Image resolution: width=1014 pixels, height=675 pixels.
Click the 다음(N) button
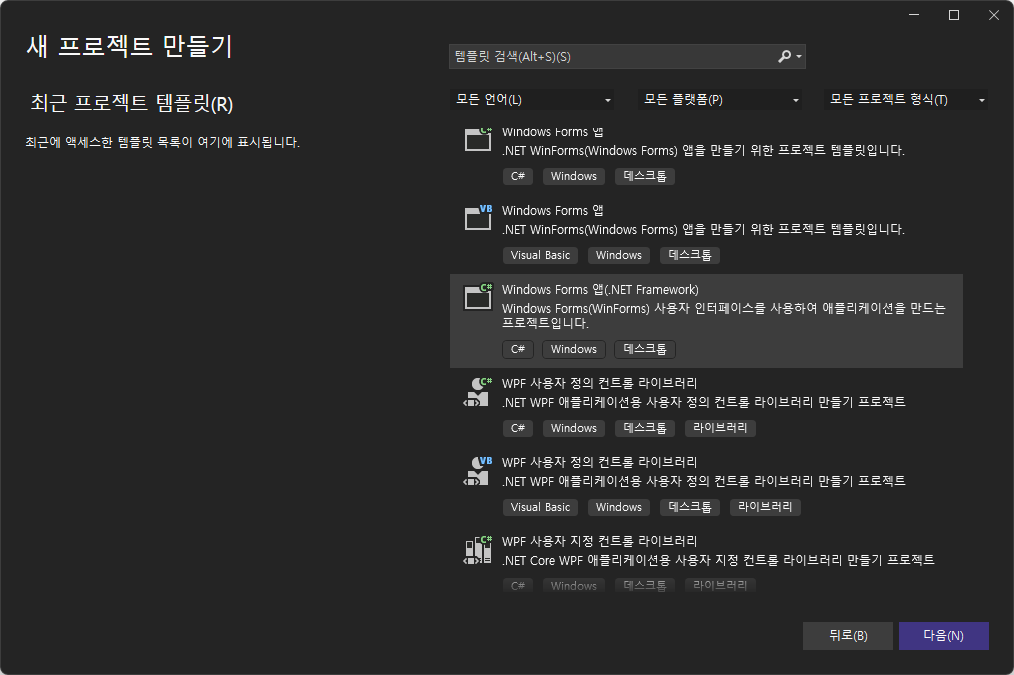coord(944,636)
